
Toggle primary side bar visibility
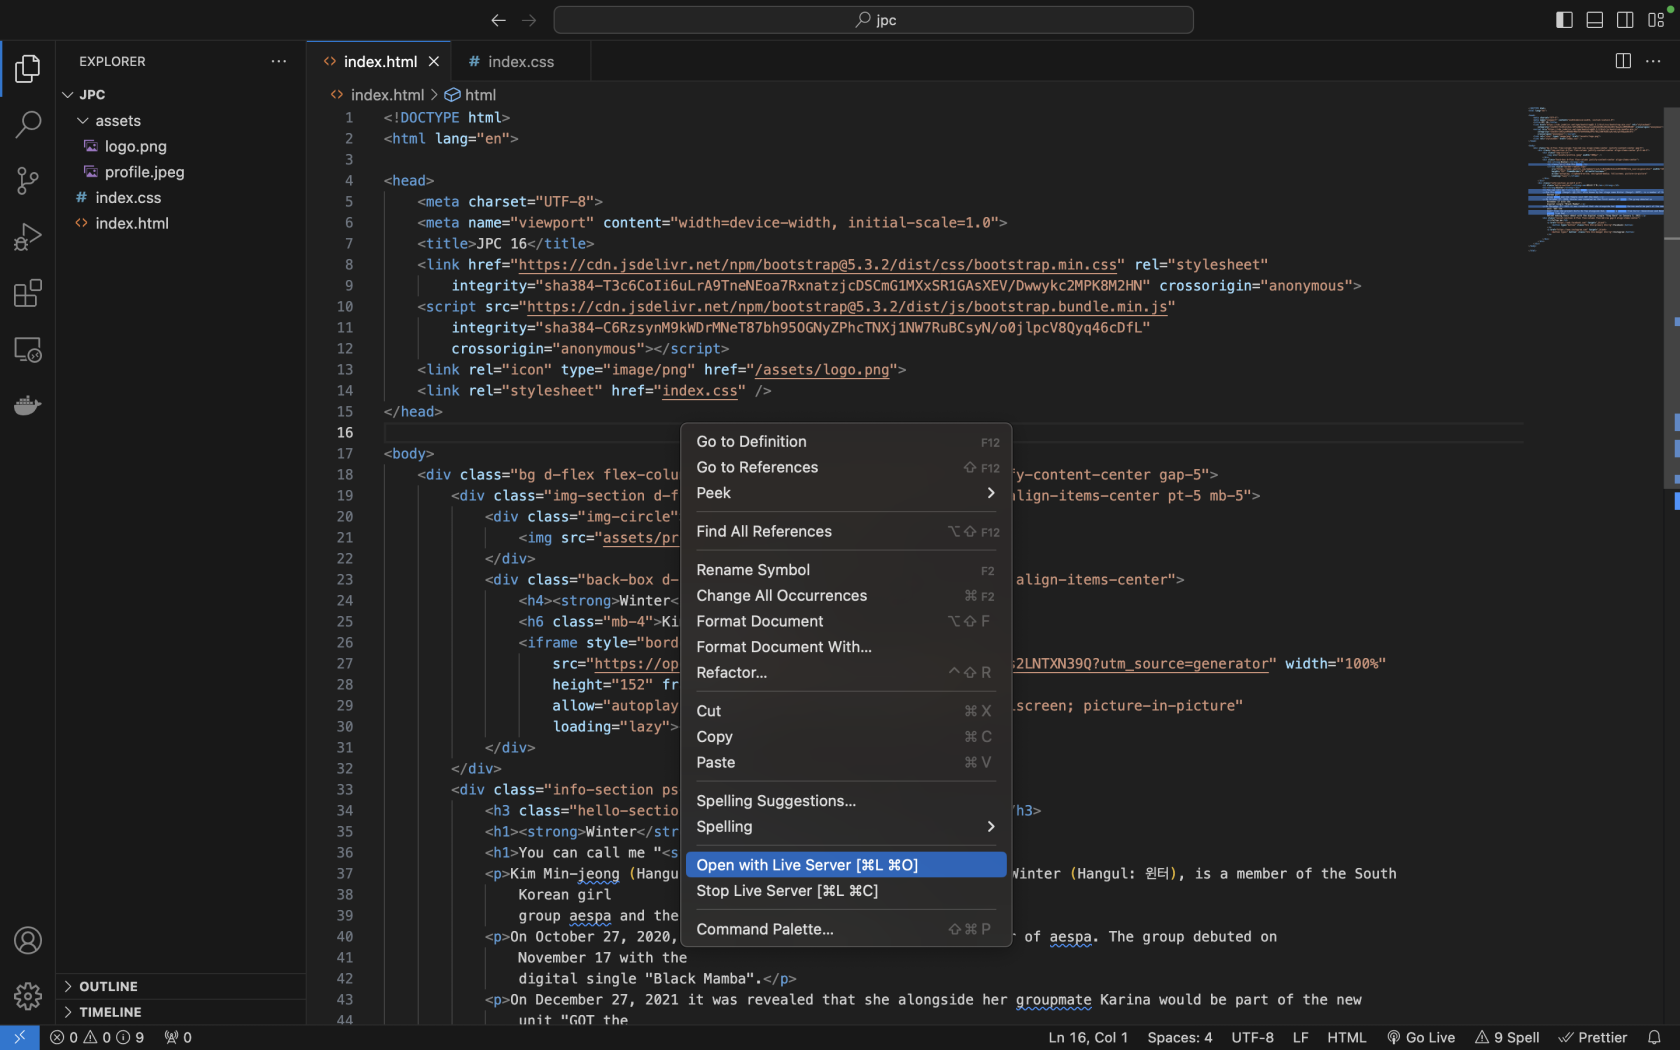1564,20
